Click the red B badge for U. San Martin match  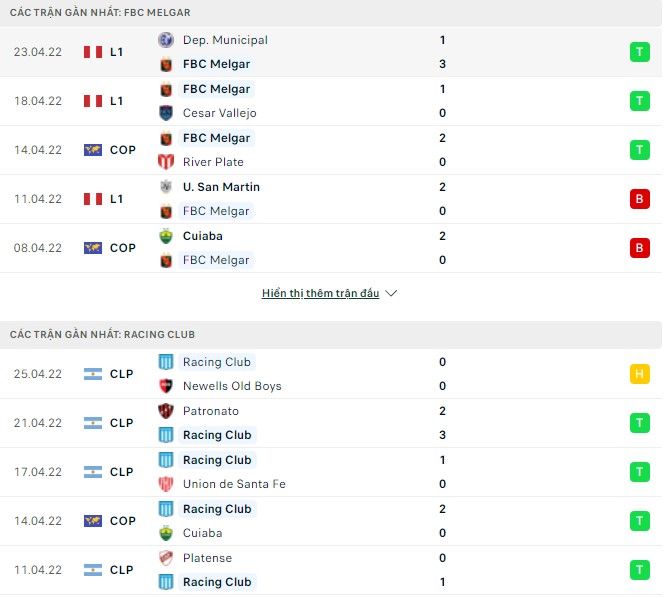pyautogui.click(x=639, y=199)
